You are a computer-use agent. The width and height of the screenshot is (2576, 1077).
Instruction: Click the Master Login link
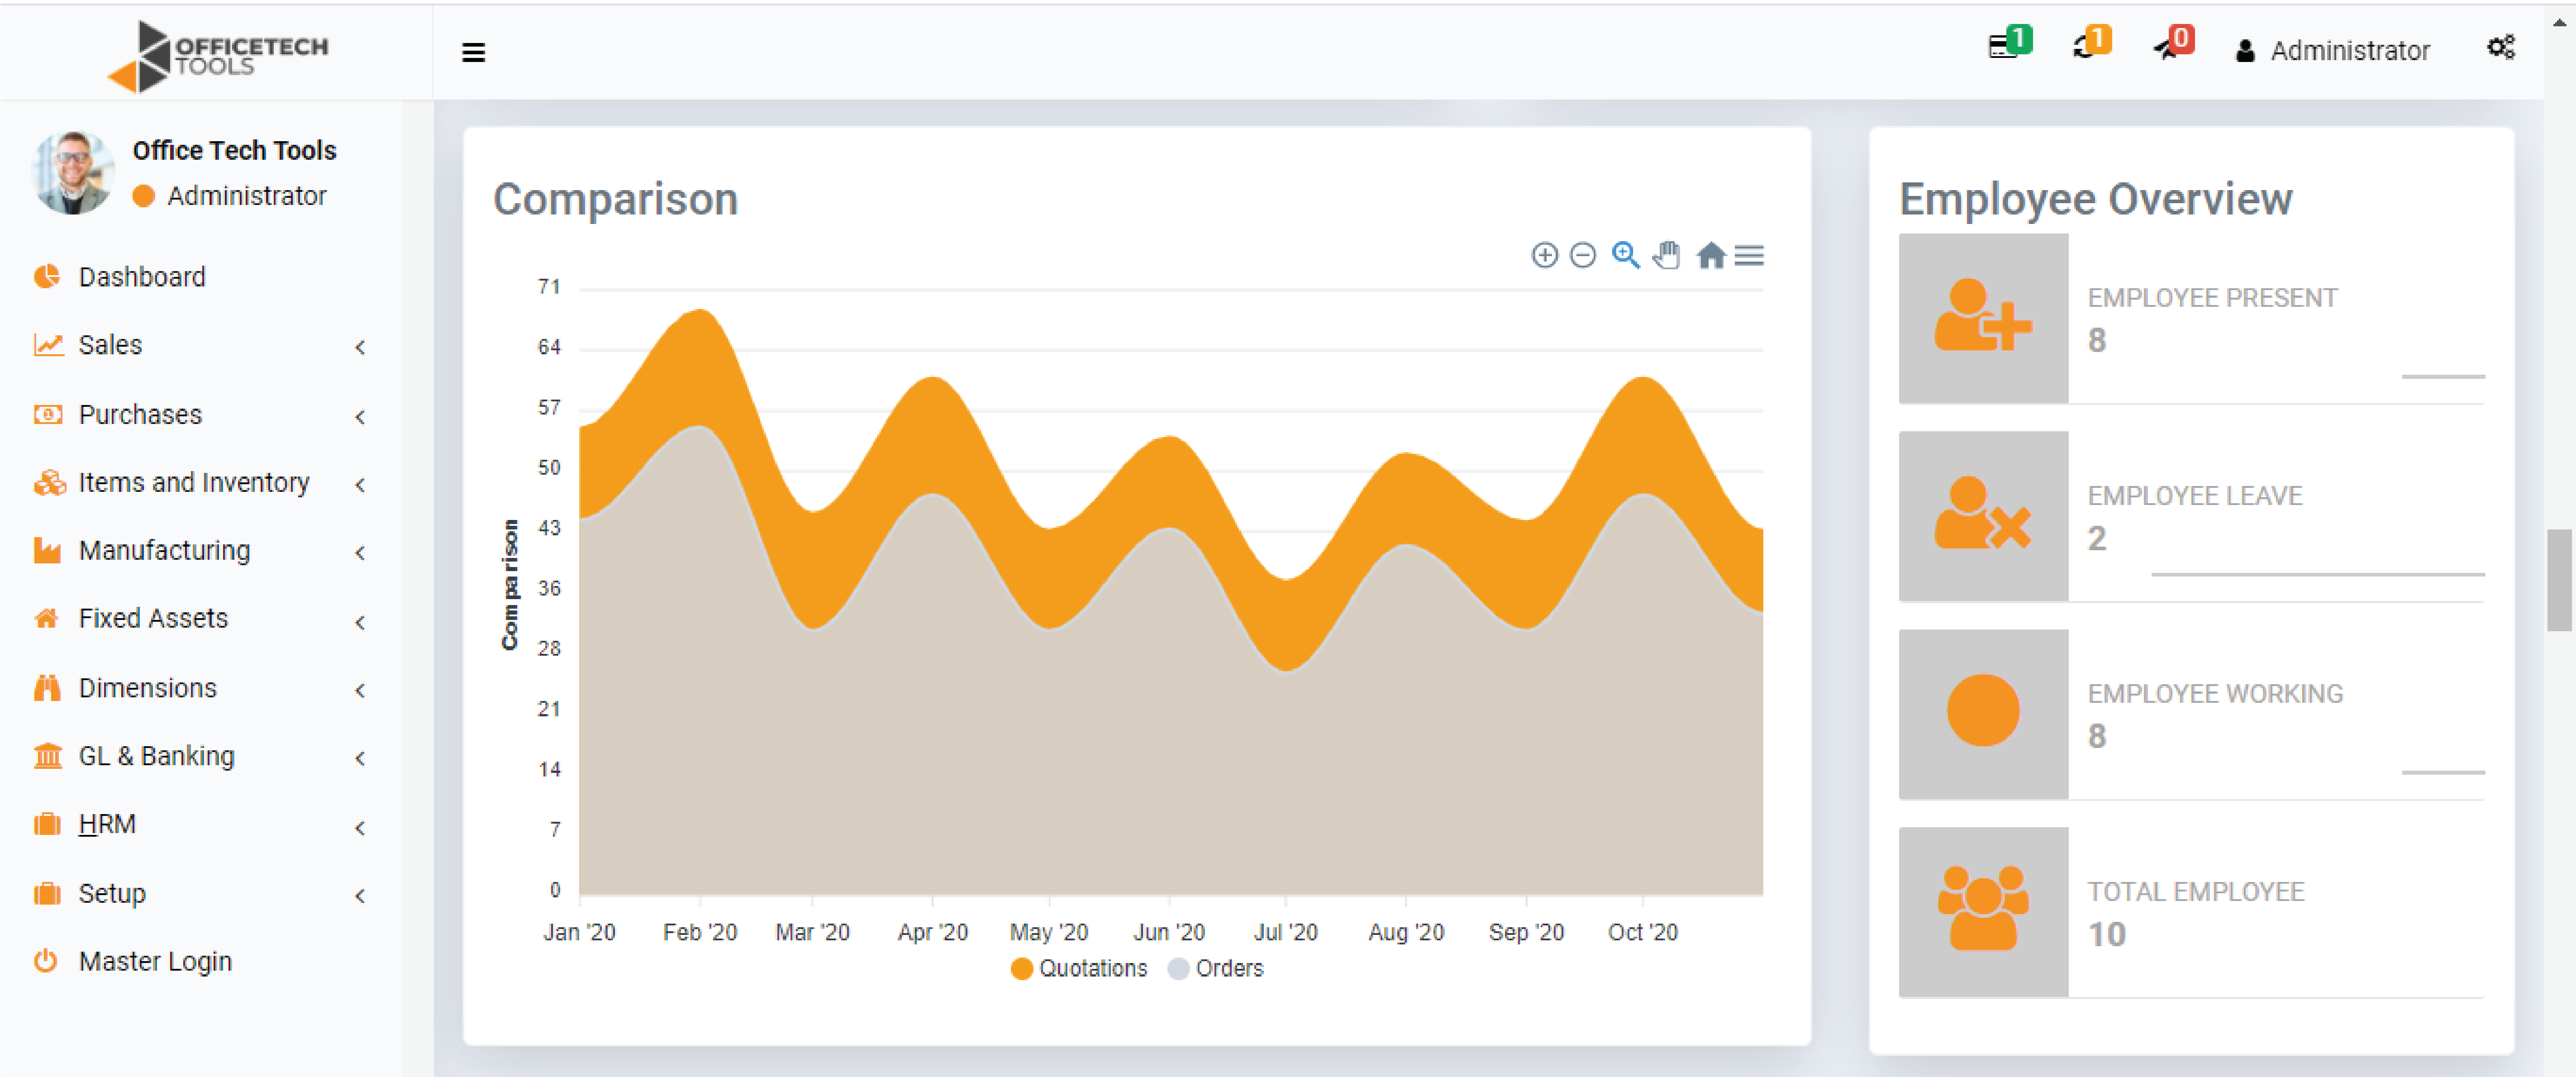pos(155,961)
